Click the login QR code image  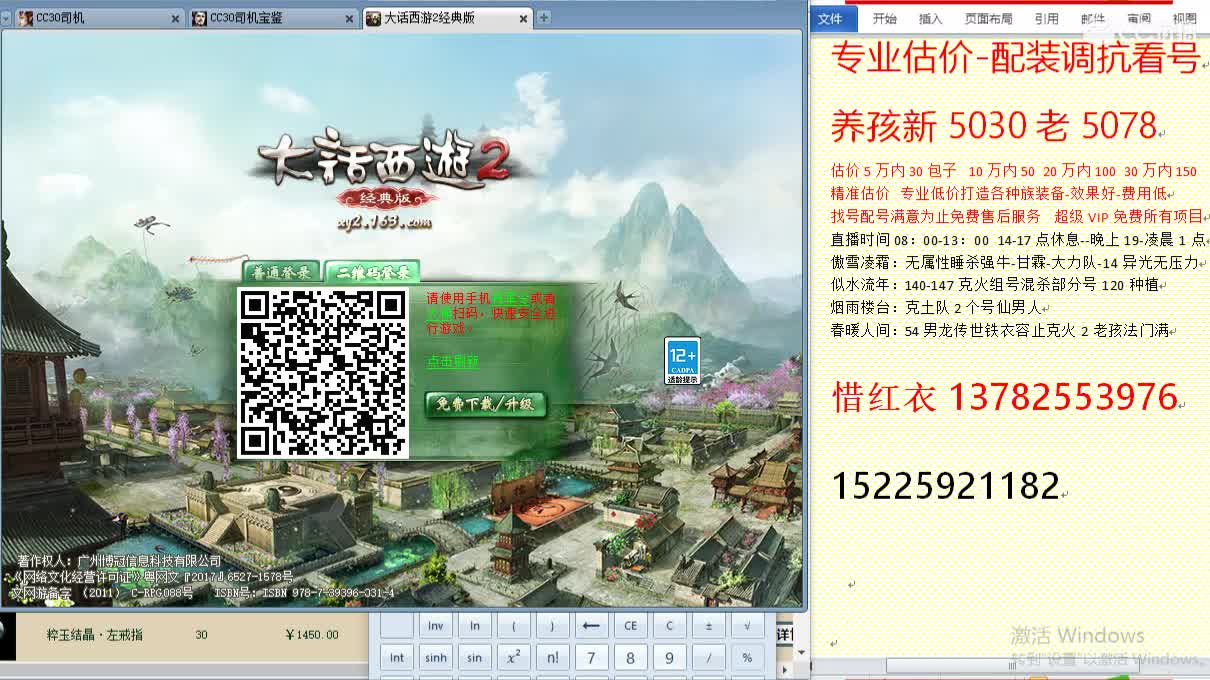tap(323, 373)
